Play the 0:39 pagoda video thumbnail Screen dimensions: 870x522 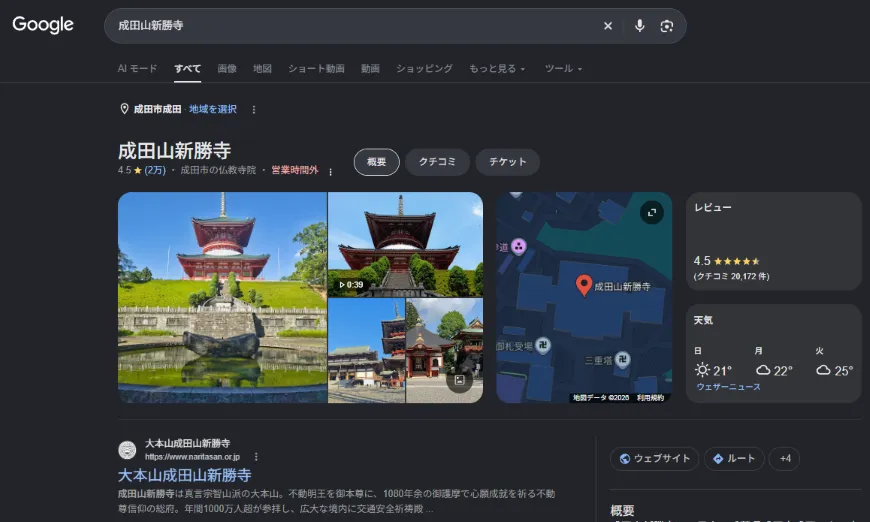(x=406, y=244)
